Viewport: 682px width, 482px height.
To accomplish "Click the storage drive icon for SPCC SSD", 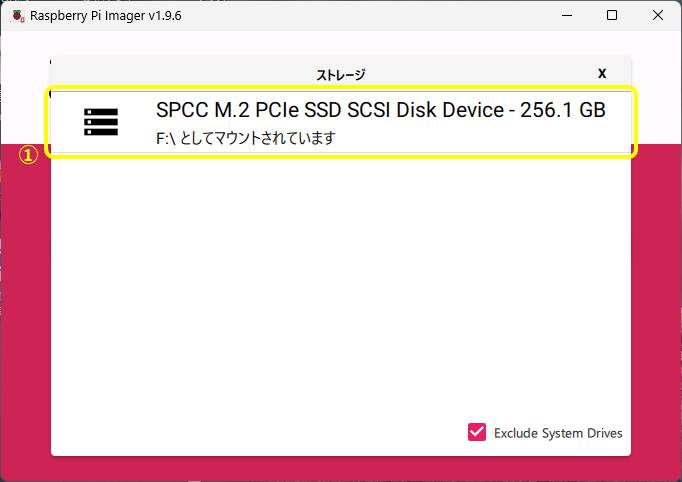I will tap(101, 122).
